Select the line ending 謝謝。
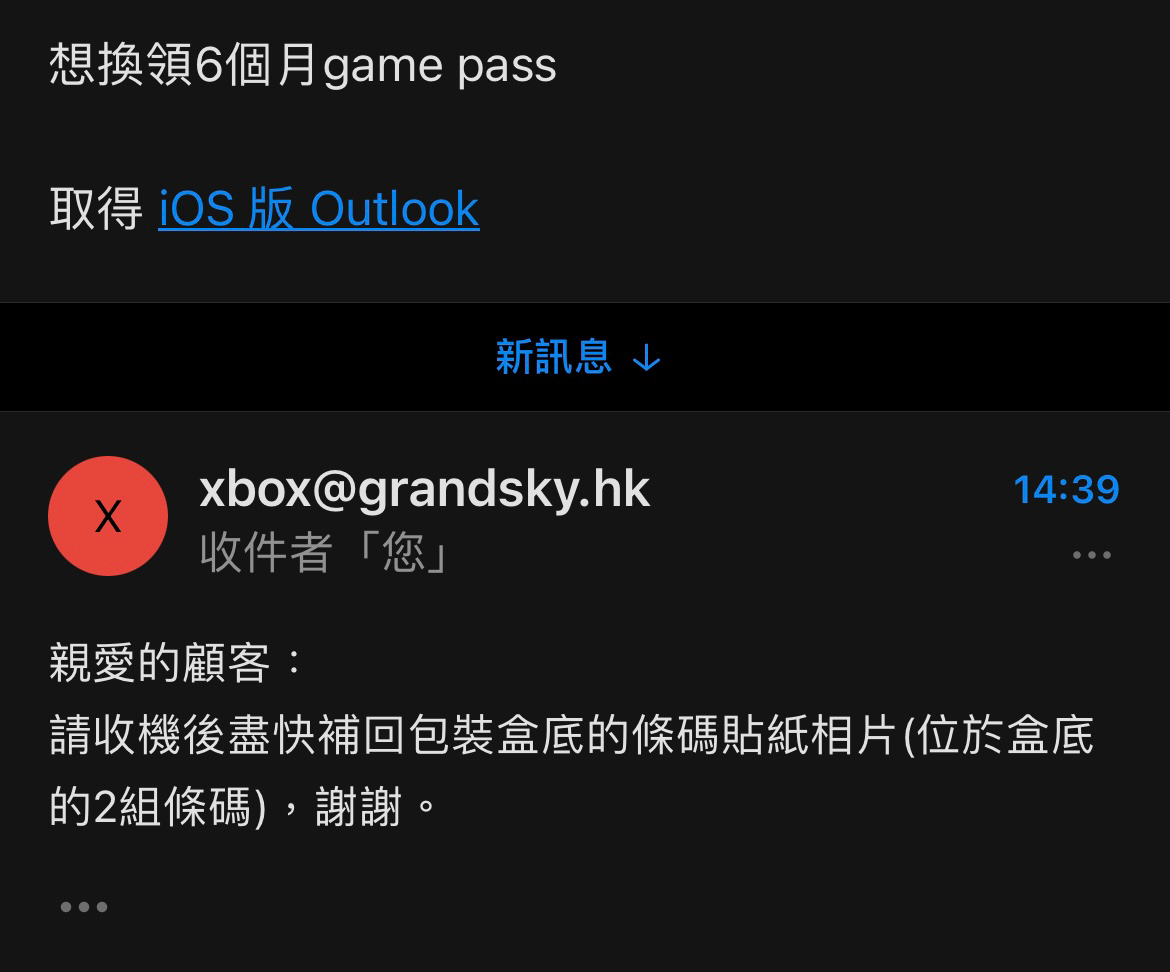The width and height of the screenshot is (1170, 972). (x=243, y=806)
